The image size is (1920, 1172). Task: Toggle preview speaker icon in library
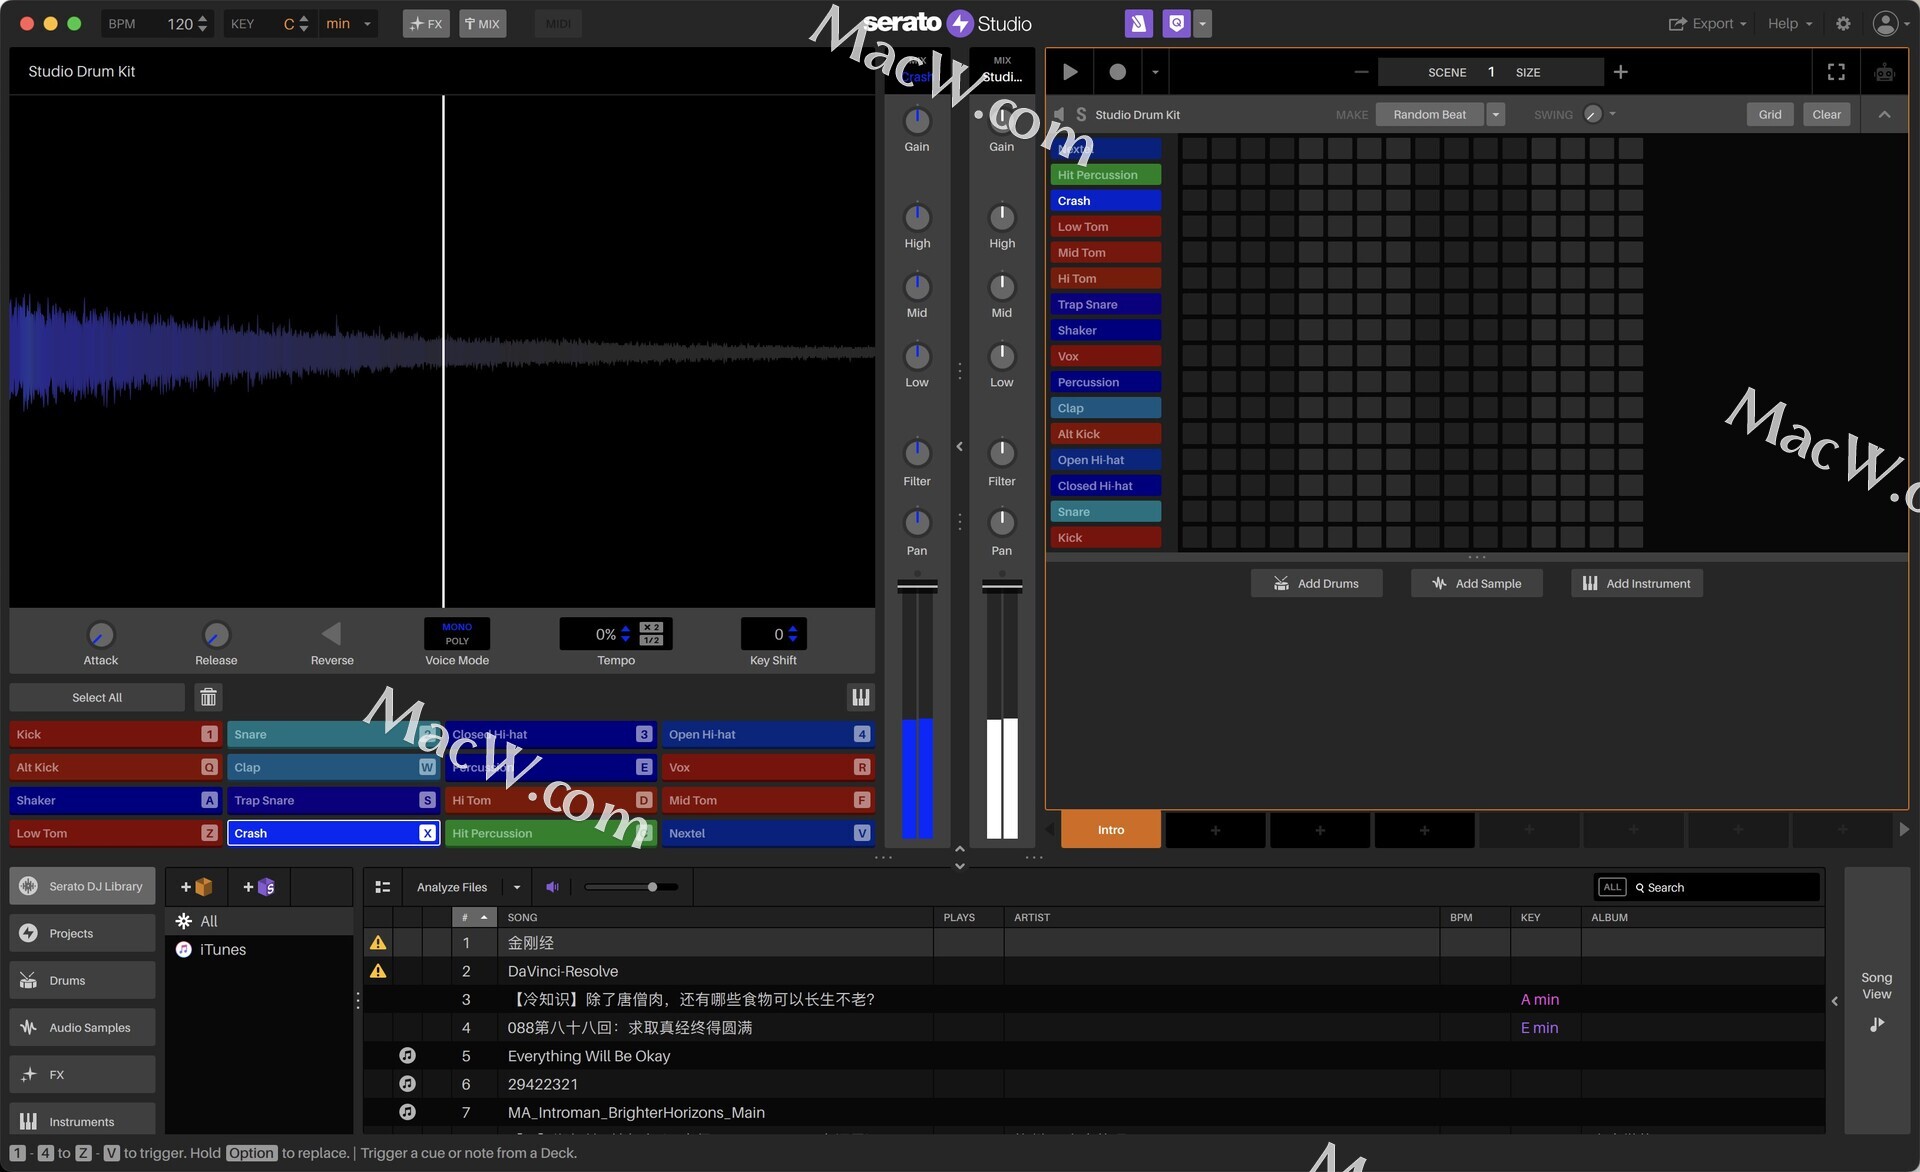pos(552,887)
